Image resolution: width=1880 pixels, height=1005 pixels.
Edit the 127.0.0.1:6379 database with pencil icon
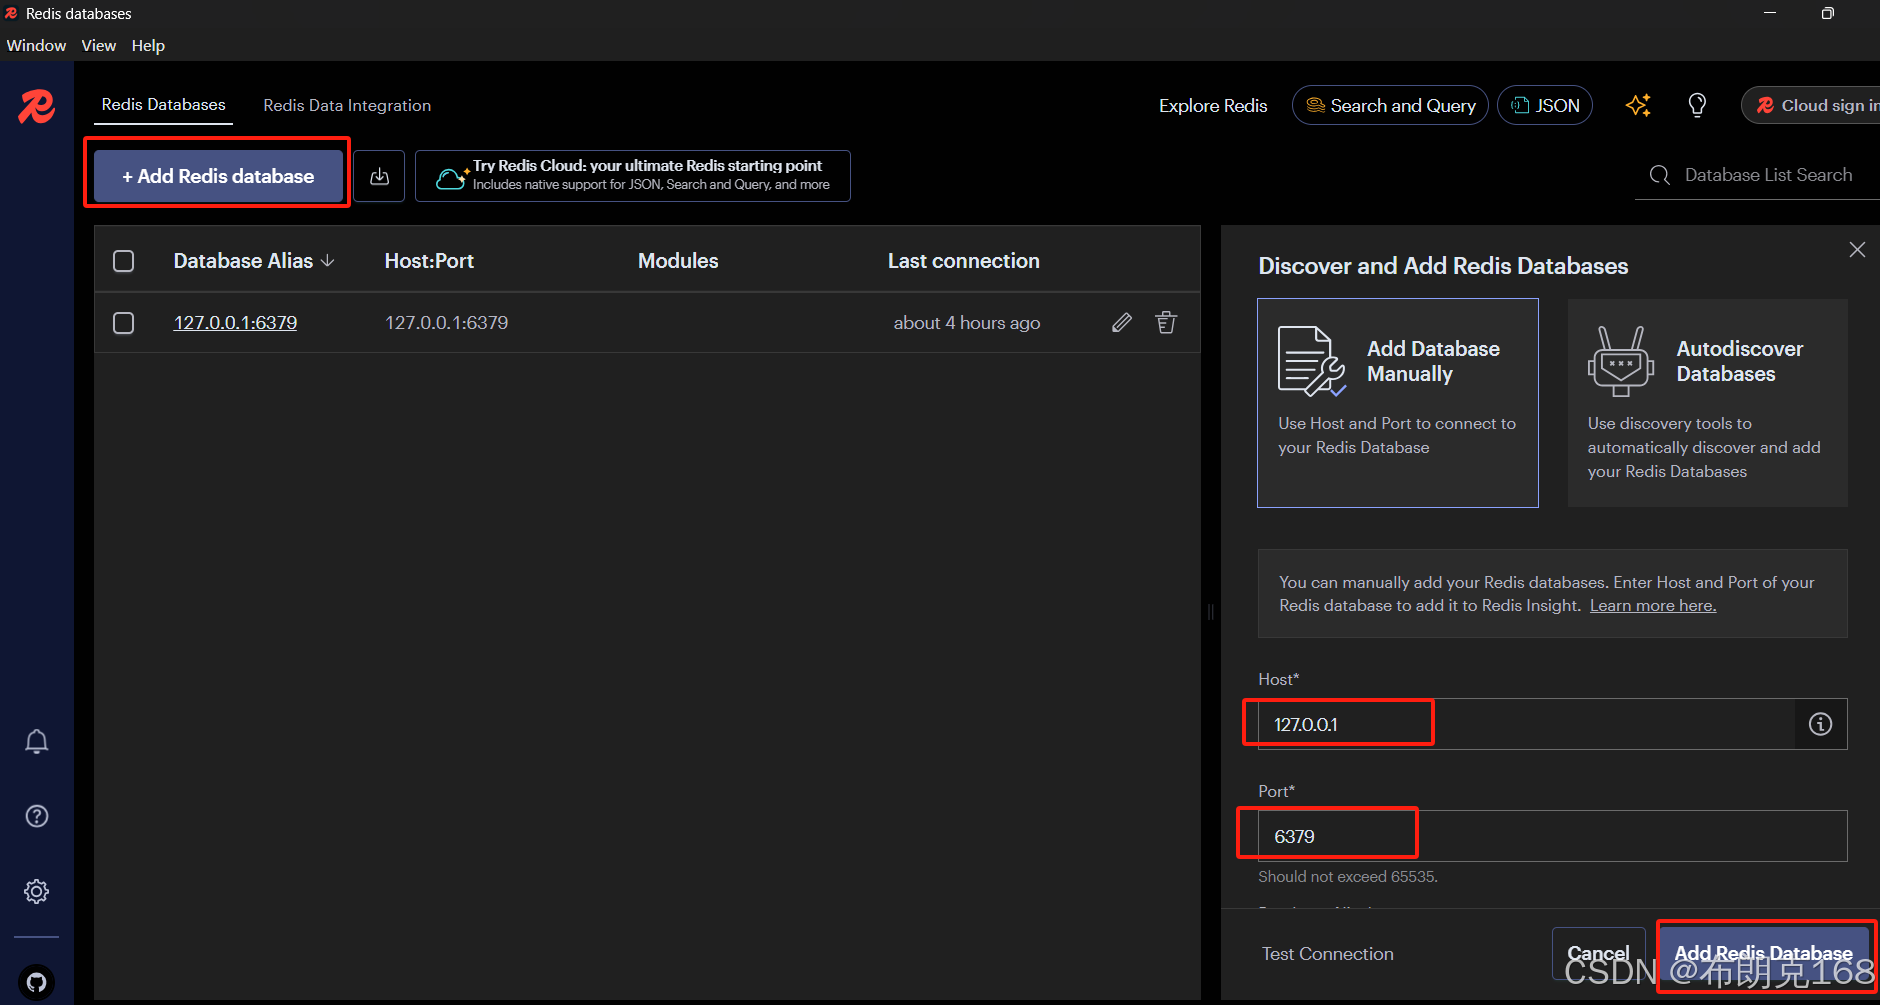pos(1122,322)
